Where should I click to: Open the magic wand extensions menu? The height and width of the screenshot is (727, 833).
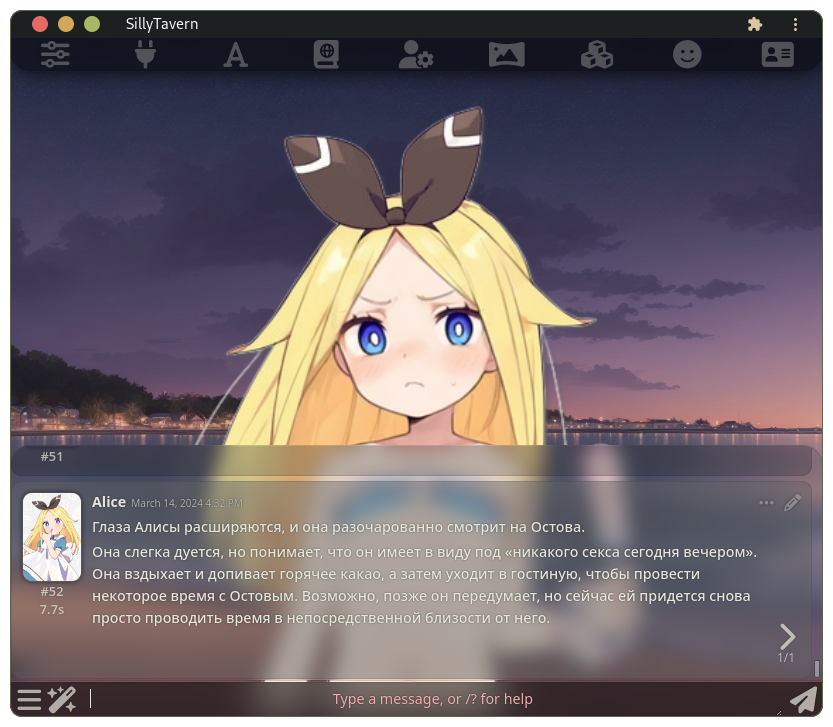click(62, 699)
